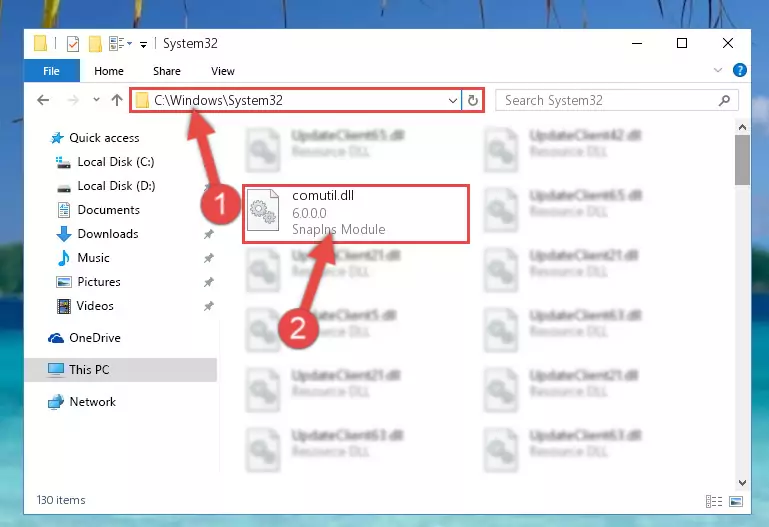
Task: Go back with the Back arrow
Action: [43, 100]
